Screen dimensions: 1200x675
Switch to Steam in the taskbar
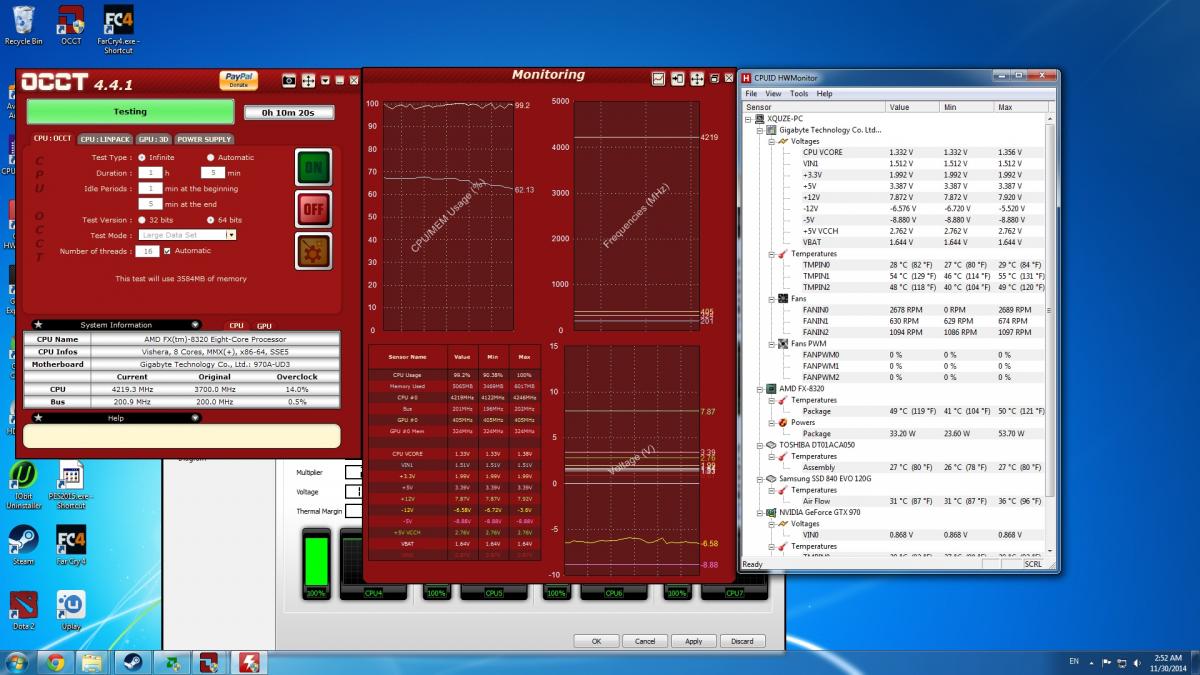click(131, 662)
